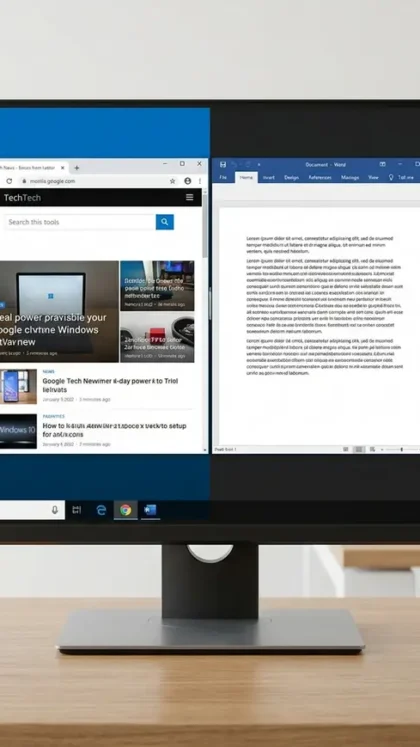
Task: Open a new tab with Chrome's plus button
Action: tap(76, 168)
